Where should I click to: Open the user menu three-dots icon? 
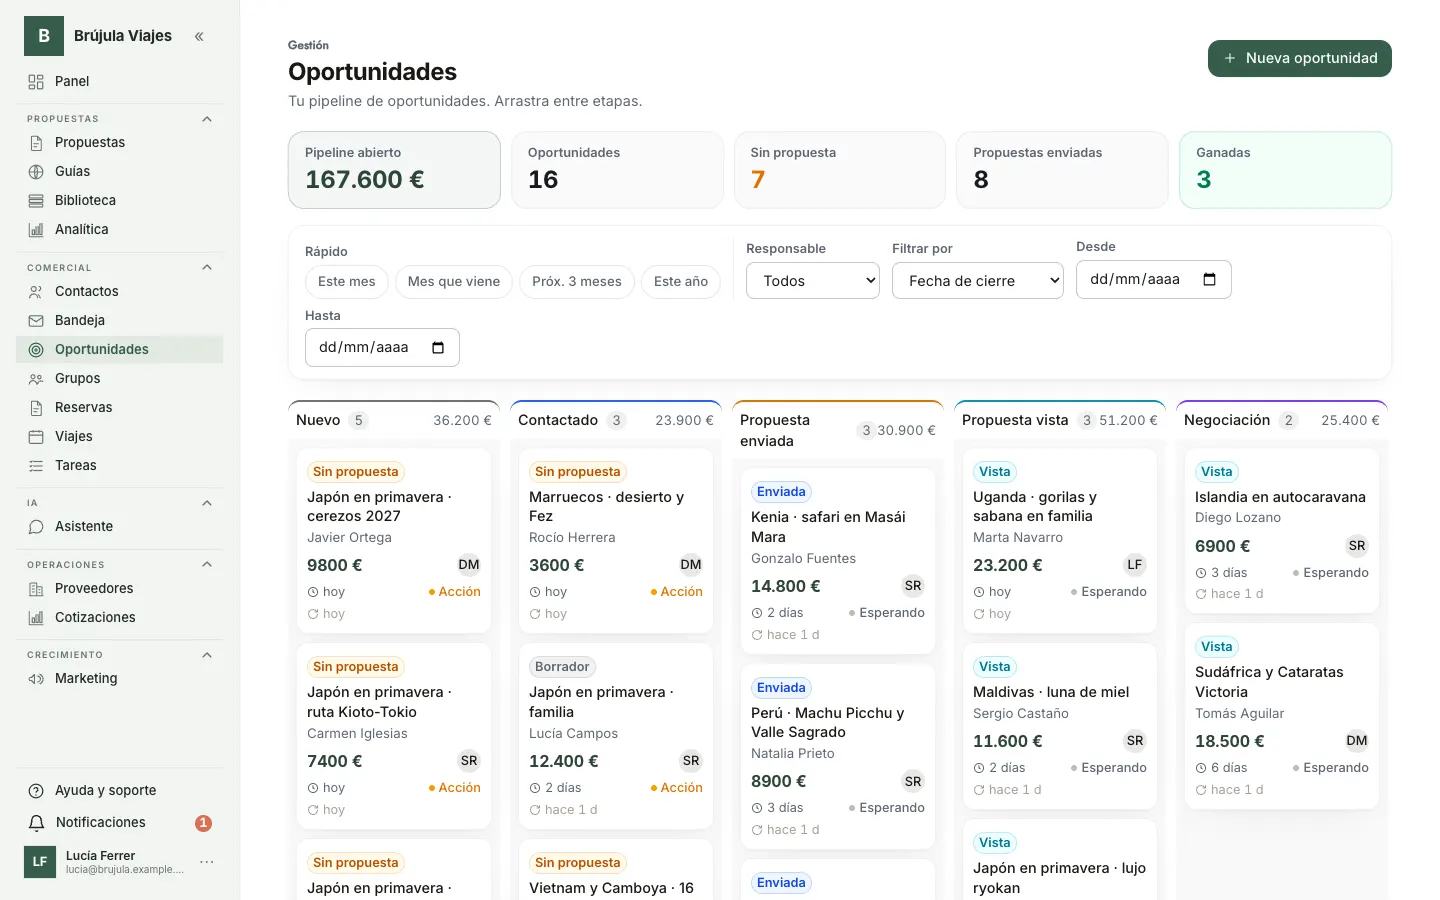[207, 862]
